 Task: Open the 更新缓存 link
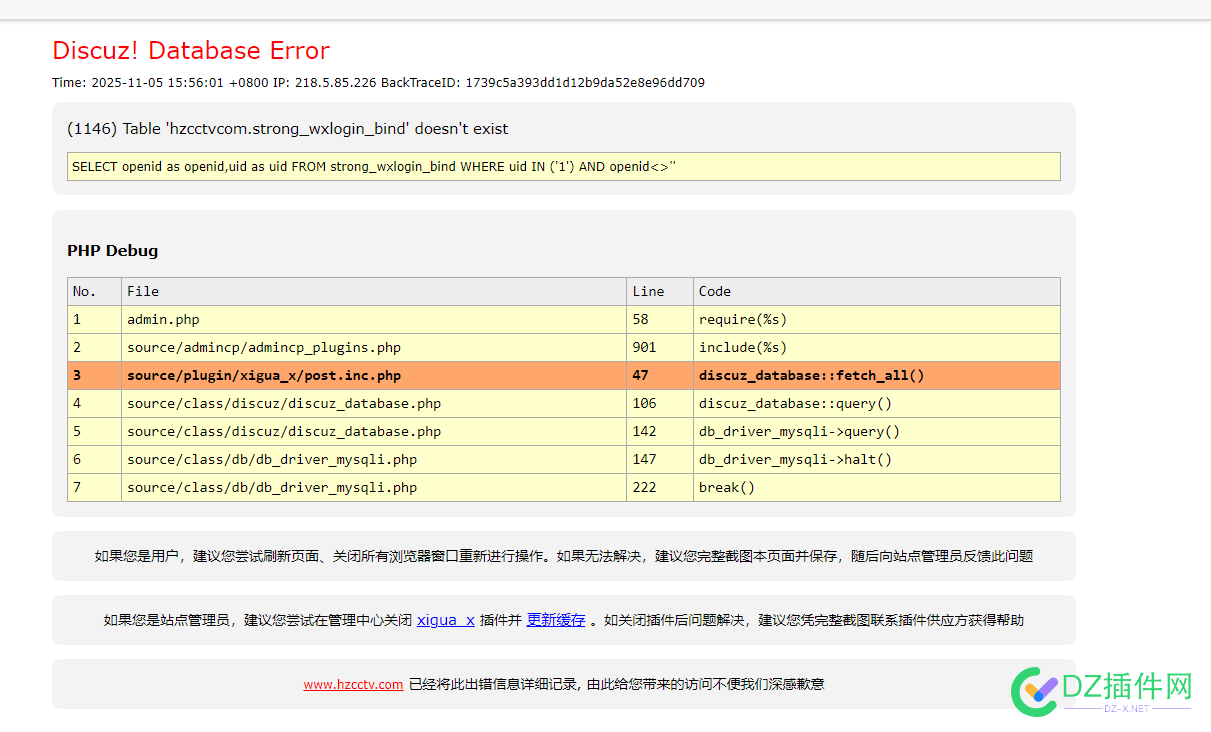(556, 620)
